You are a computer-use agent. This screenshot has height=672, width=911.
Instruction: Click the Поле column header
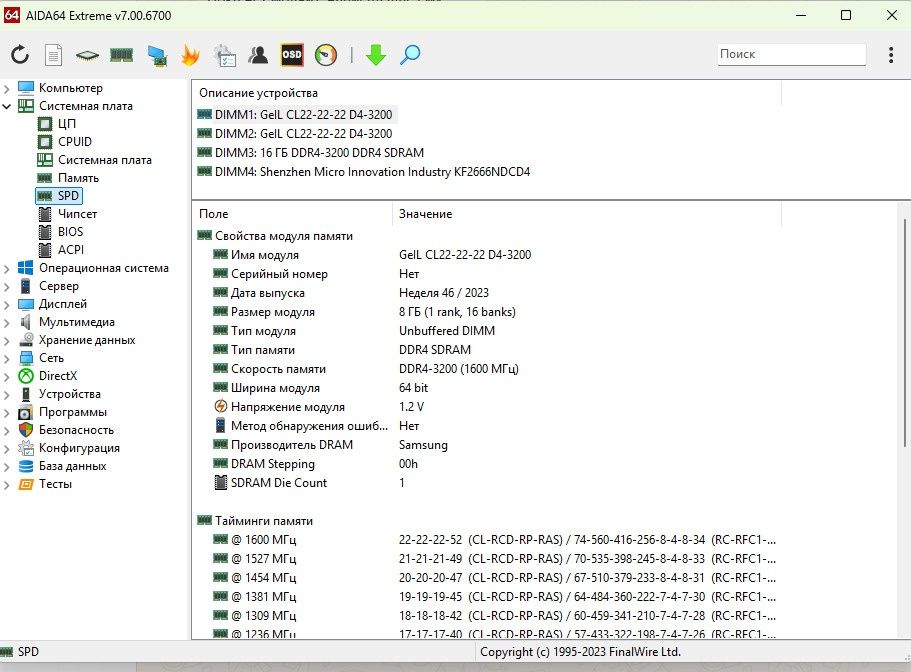pos(292,214)
